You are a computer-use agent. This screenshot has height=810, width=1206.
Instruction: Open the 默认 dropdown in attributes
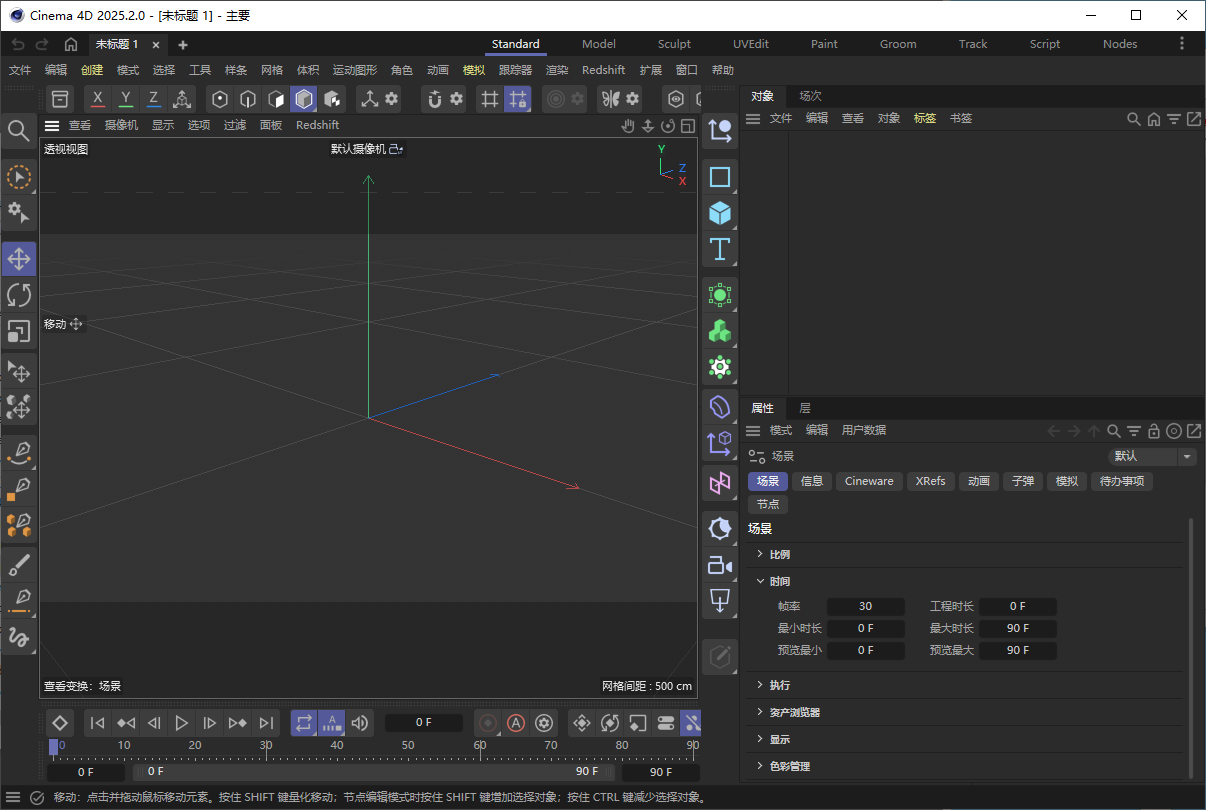tap(1153, 456)
